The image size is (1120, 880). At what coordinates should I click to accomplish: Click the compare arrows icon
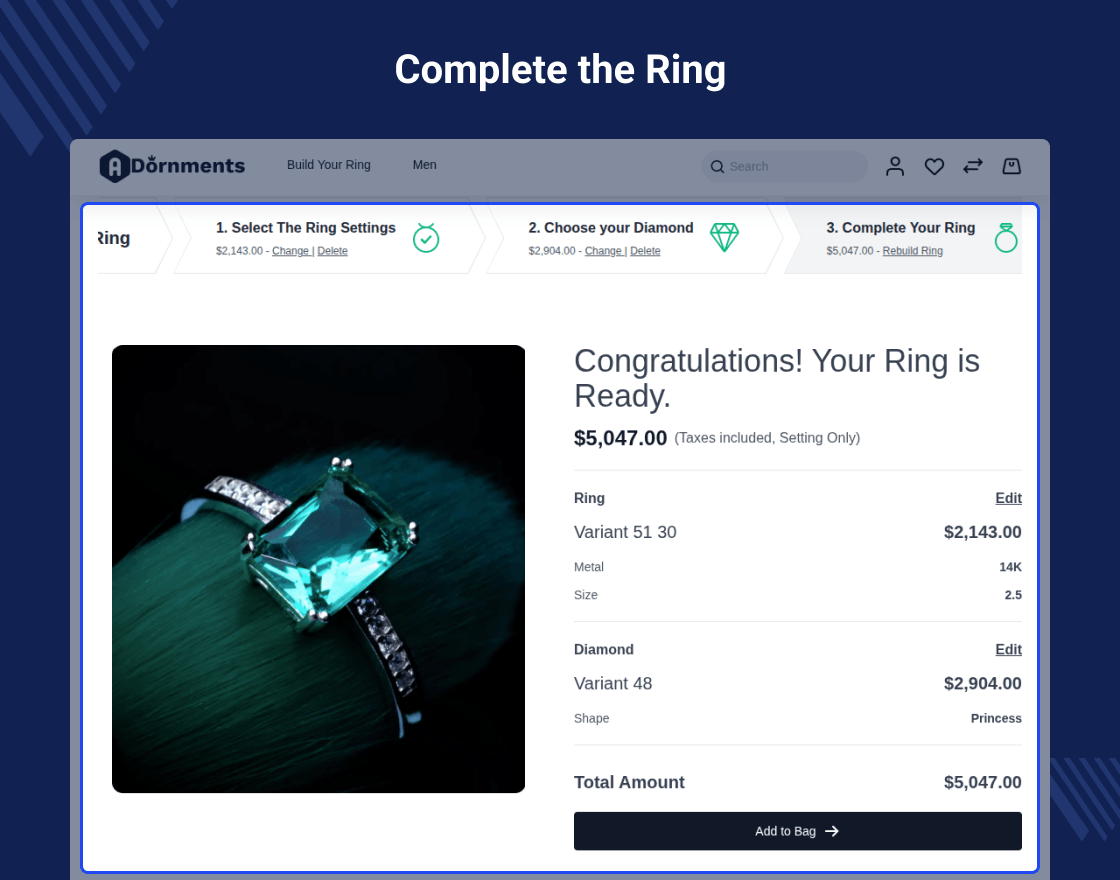click(973, 166)
